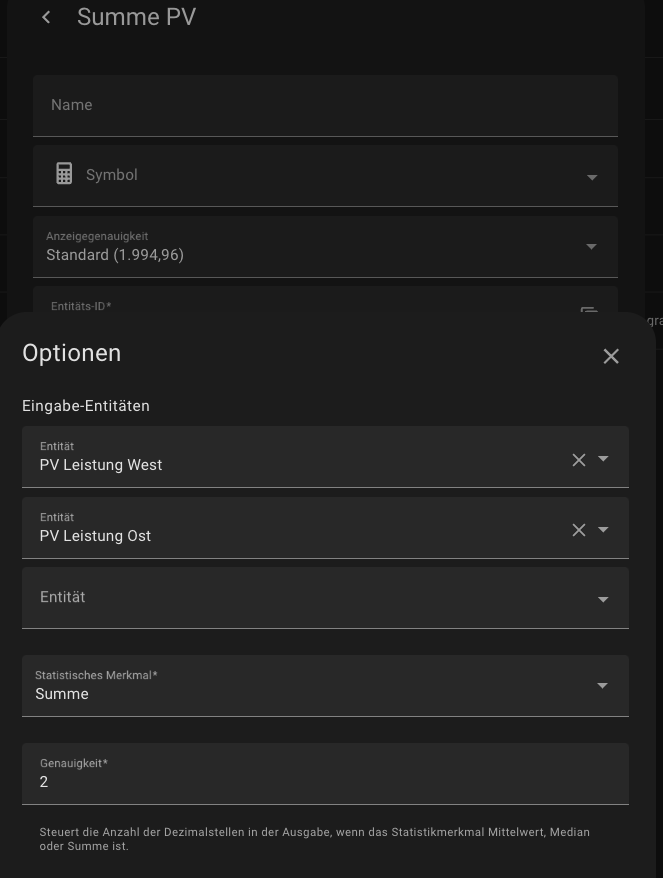The image size is (663, 878).
Task: Open the Symbol picker dropdown arrow
Action: tap(592, 177)
